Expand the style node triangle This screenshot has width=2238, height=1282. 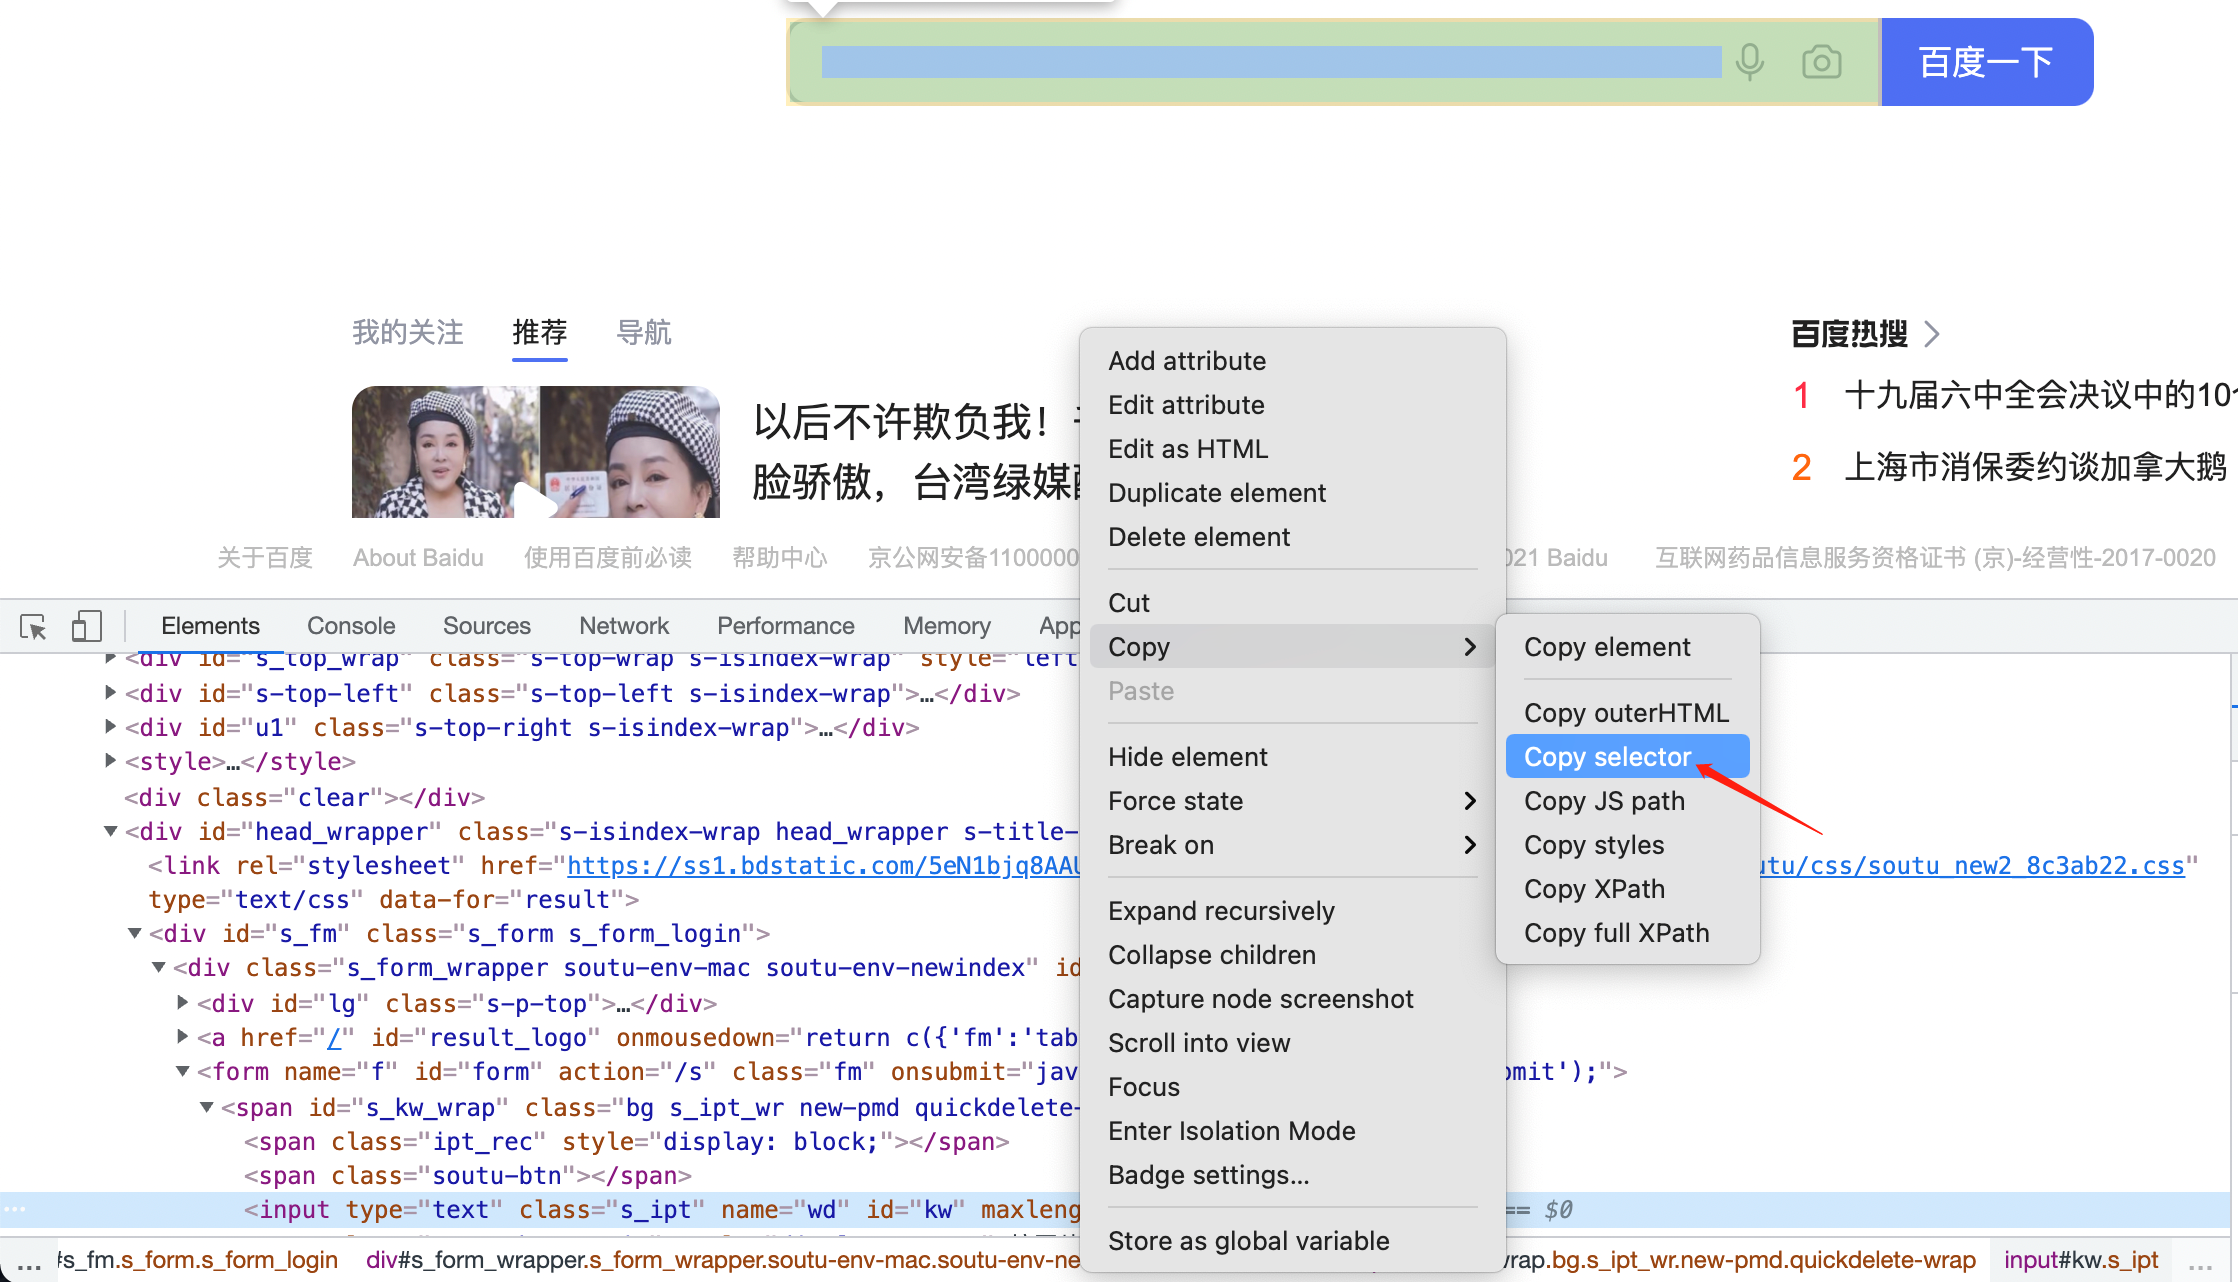(x=111, y=760)
